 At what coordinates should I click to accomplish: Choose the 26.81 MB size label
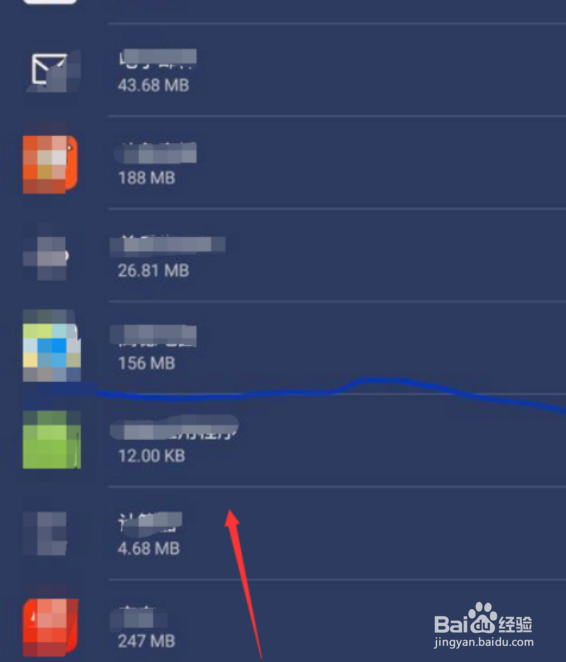[153, 271]
